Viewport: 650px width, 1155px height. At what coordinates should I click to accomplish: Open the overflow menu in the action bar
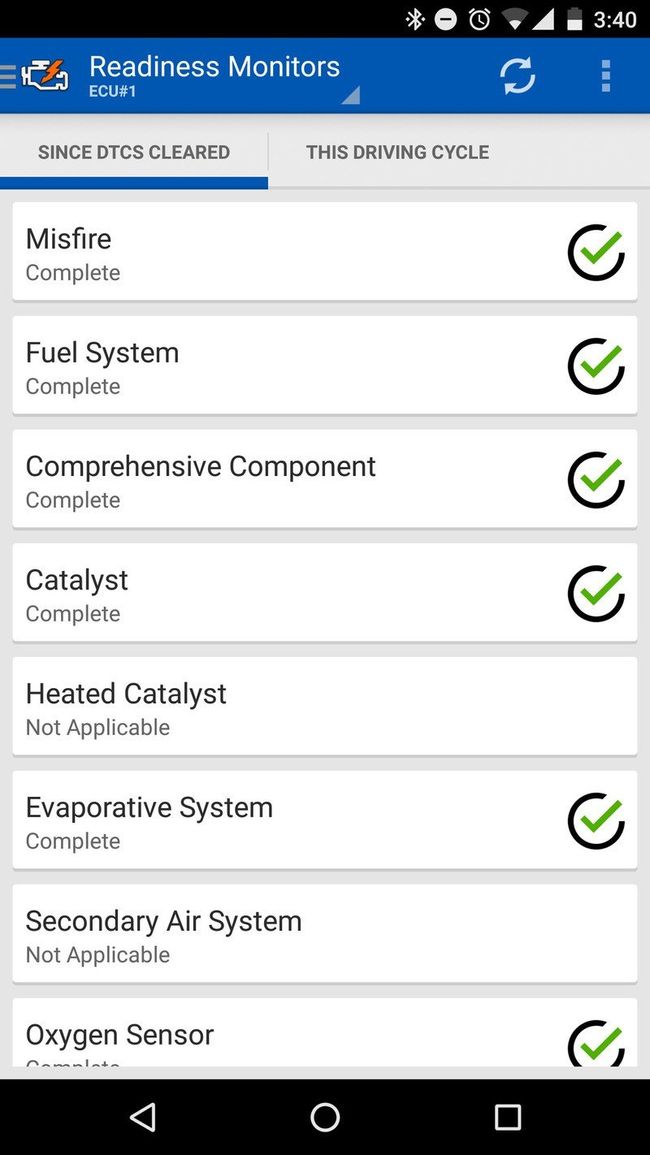(606, 75)
